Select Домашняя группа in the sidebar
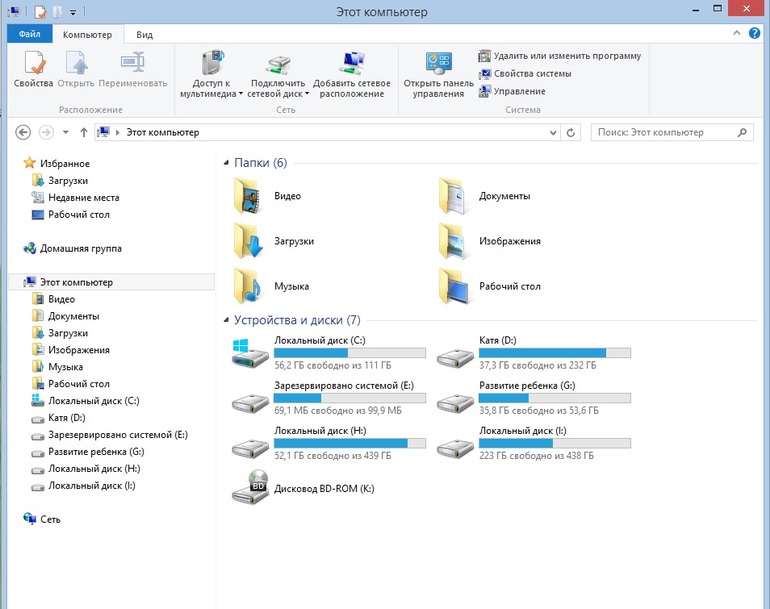Screen dimensions: 770x609 pyautogui.click(x=81, y=249)
